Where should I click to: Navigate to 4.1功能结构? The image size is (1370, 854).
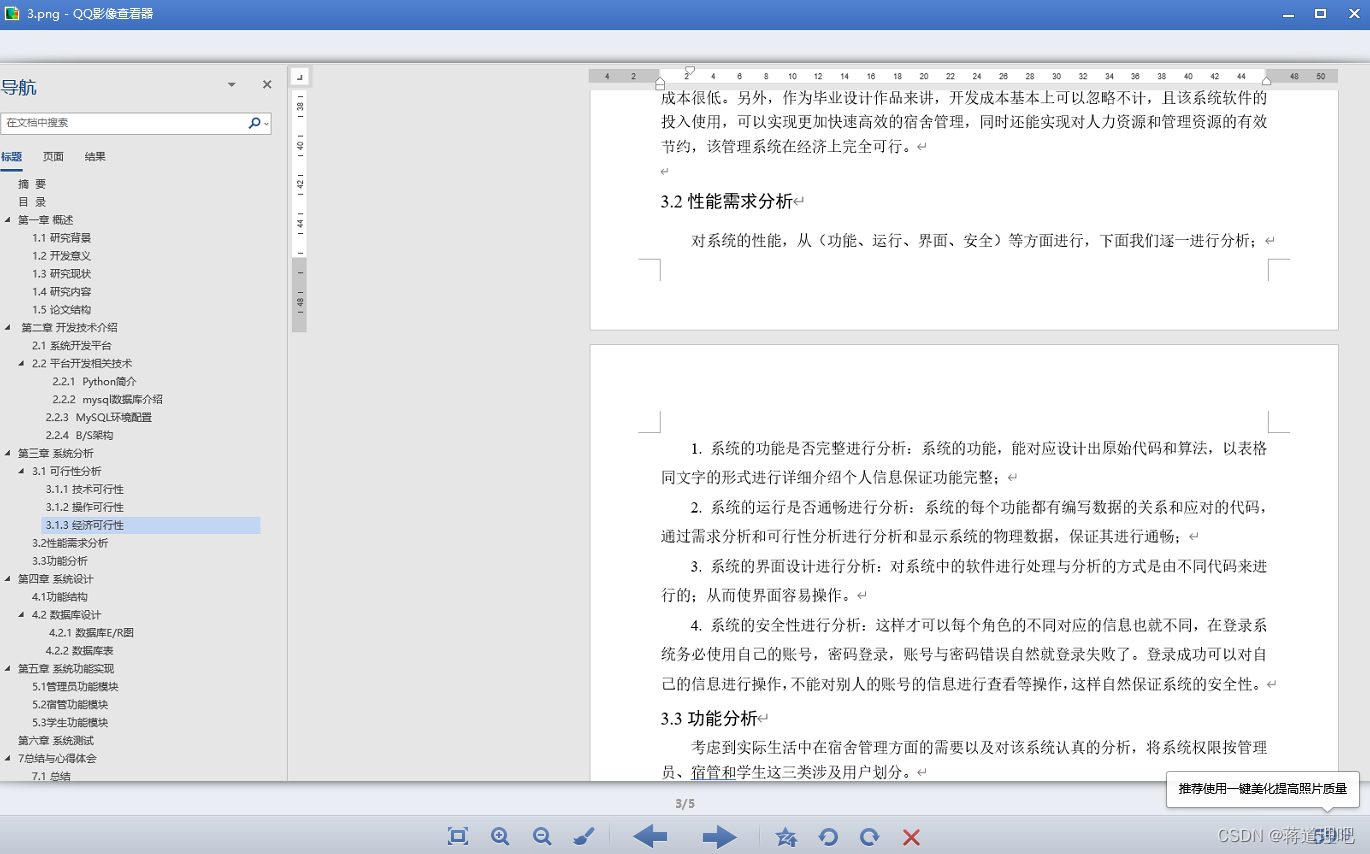point(60,597)
